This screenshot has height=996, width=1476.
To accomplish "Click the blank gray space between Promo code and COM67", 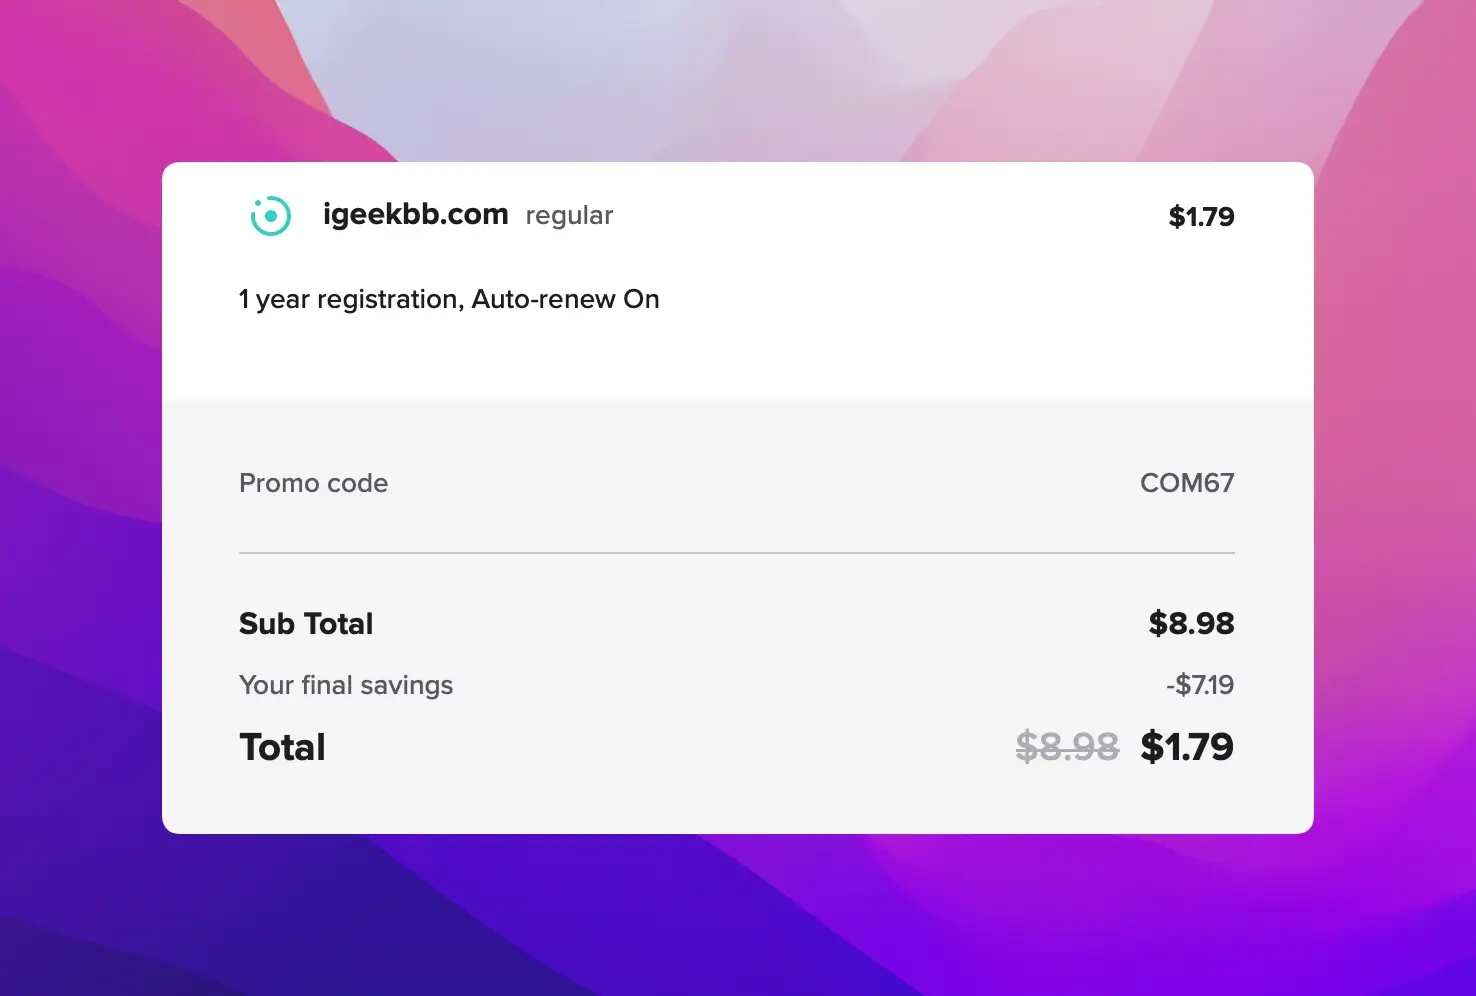I will (764, 483).
